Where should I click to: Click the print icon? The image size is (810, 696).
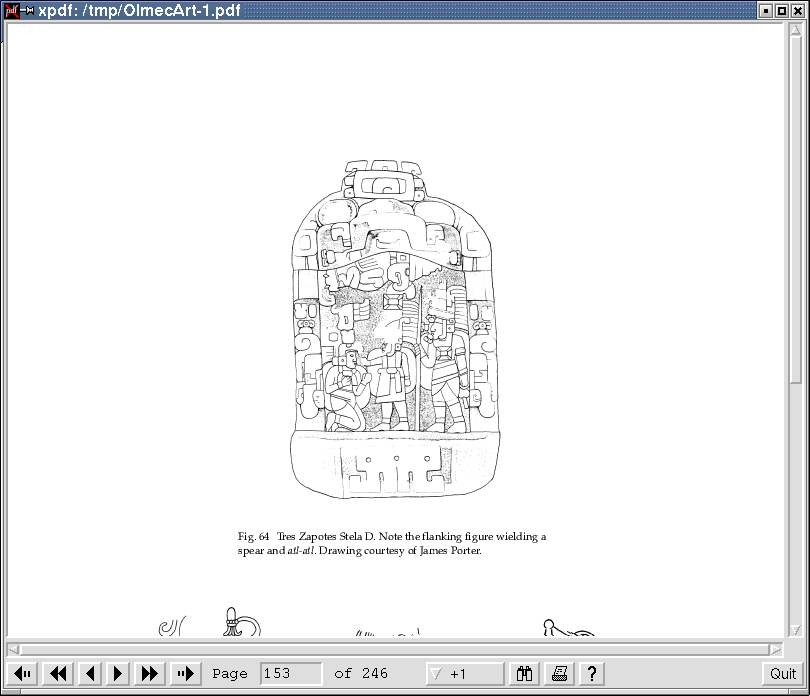point(559,673)
